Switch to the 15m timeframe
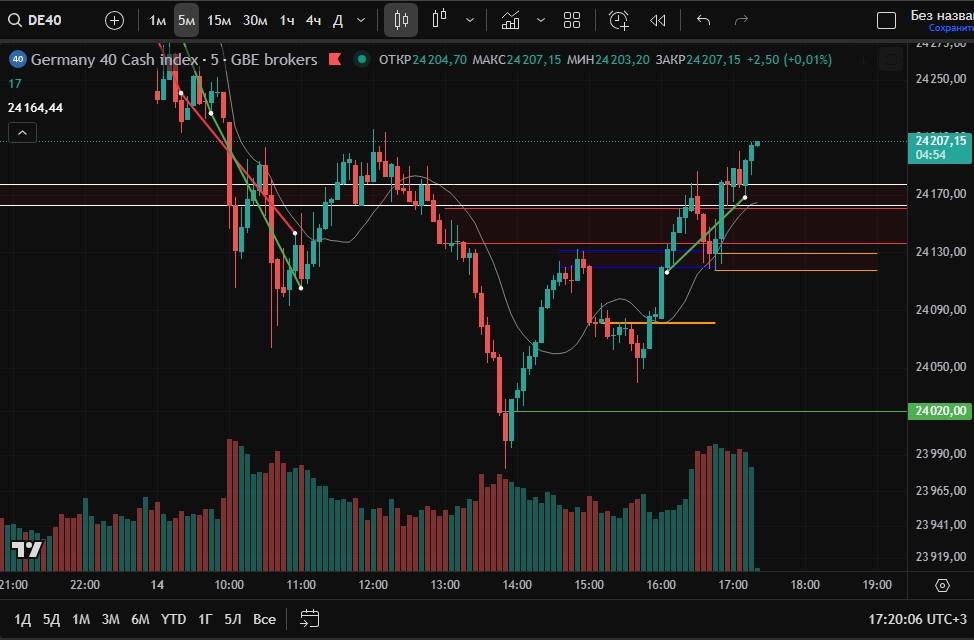974x640 pixels. [x=219, y=20]
